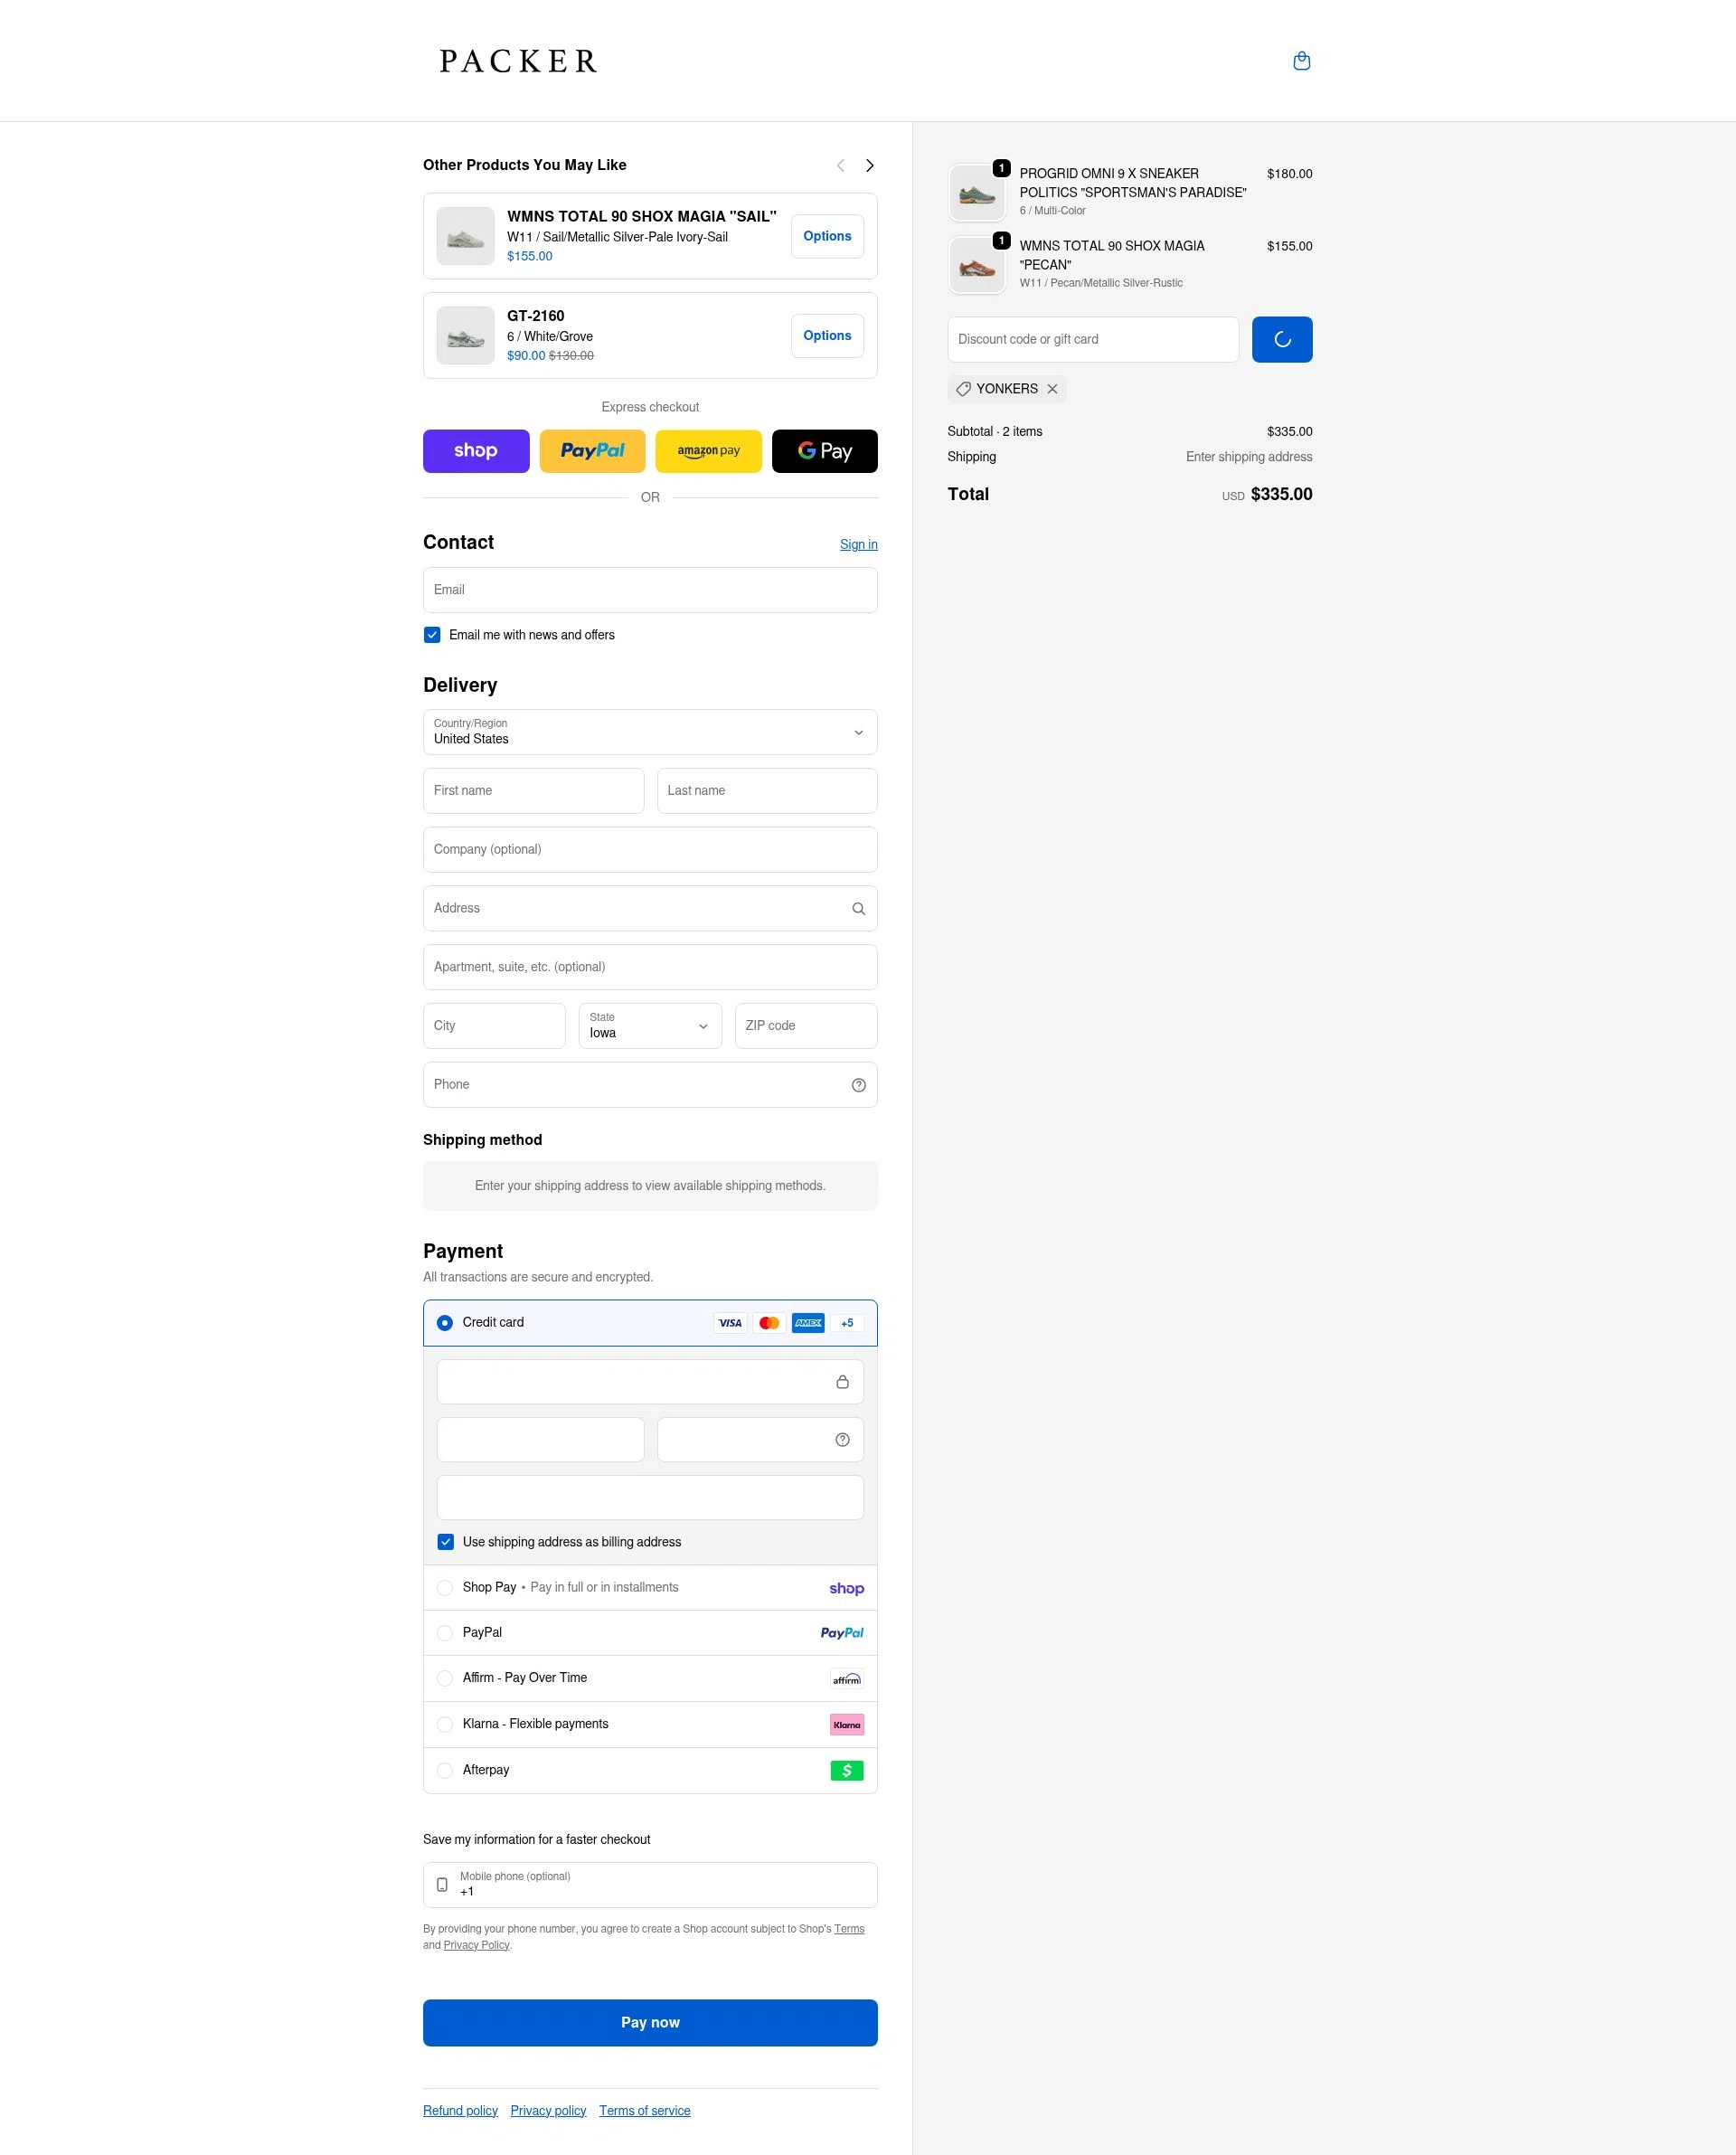
Task: Checkout with Google Pay
Action: click(824, 451)
